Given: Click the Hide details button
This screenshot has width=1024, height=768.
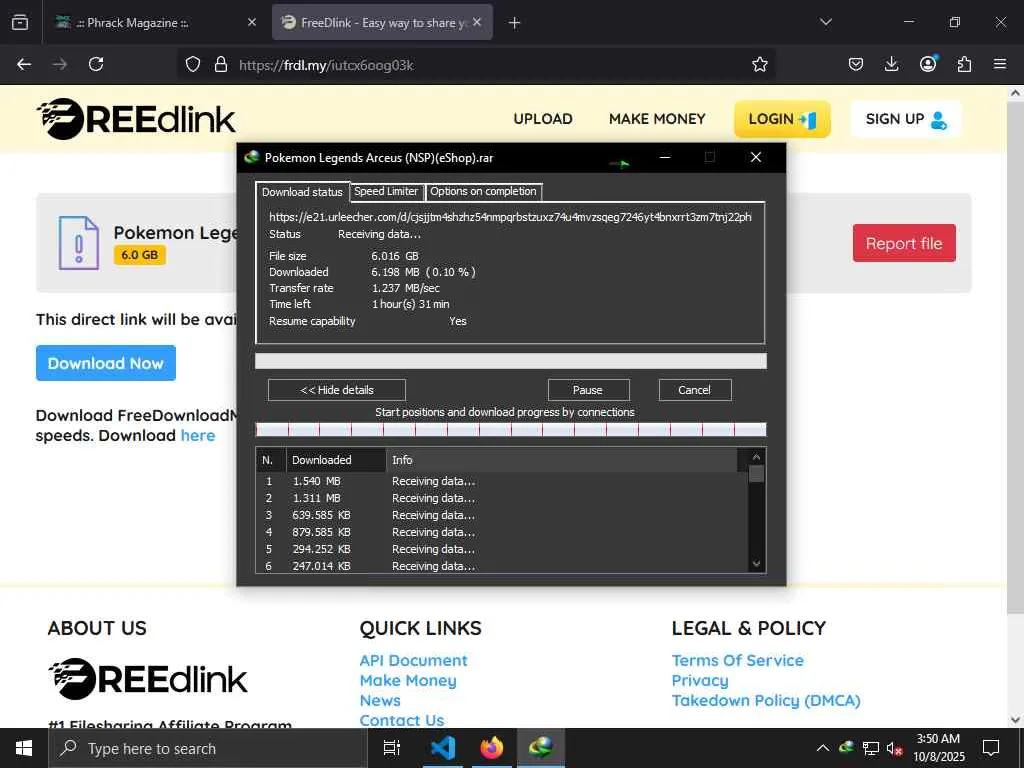Looking at the screenshot, I should point(337,390).
